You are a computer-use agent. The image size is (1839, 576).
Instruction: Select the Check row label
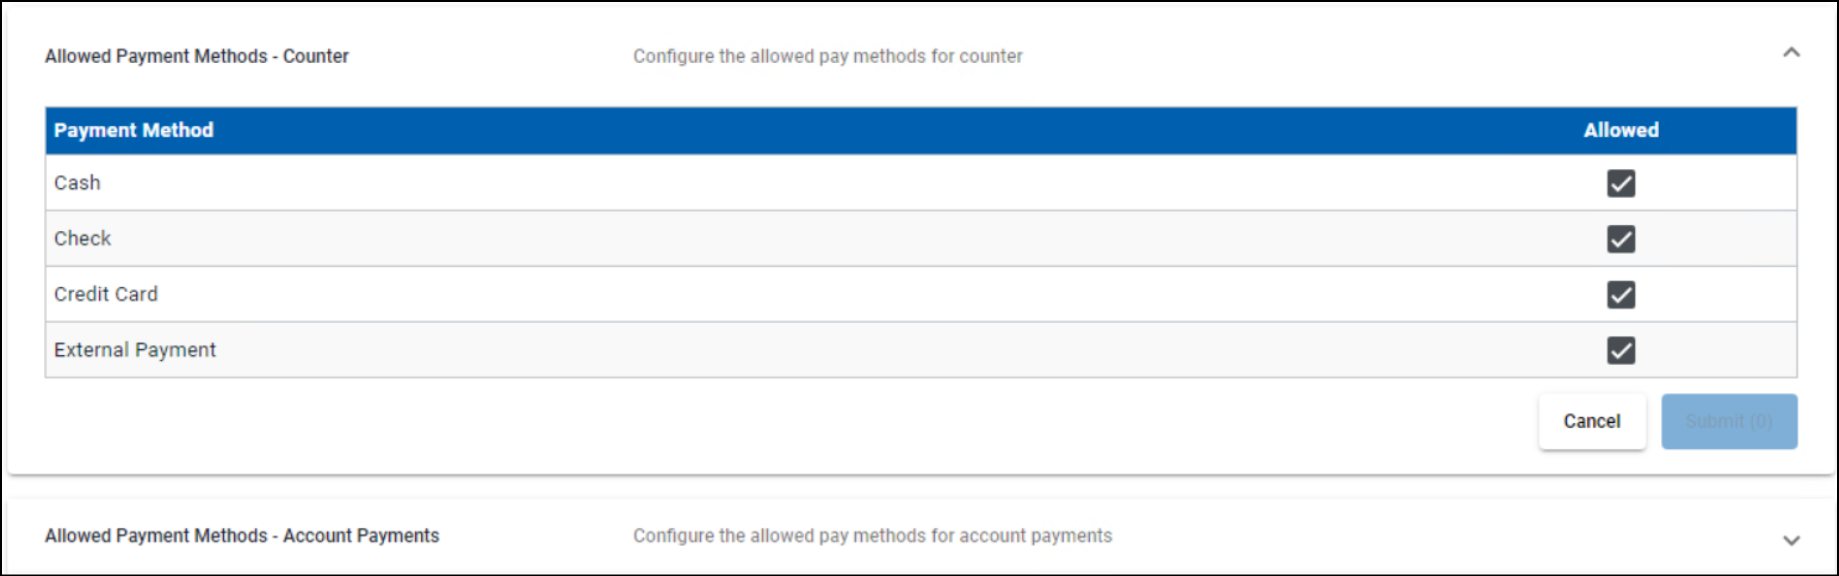pyautogui.click(x=82, y=239)
